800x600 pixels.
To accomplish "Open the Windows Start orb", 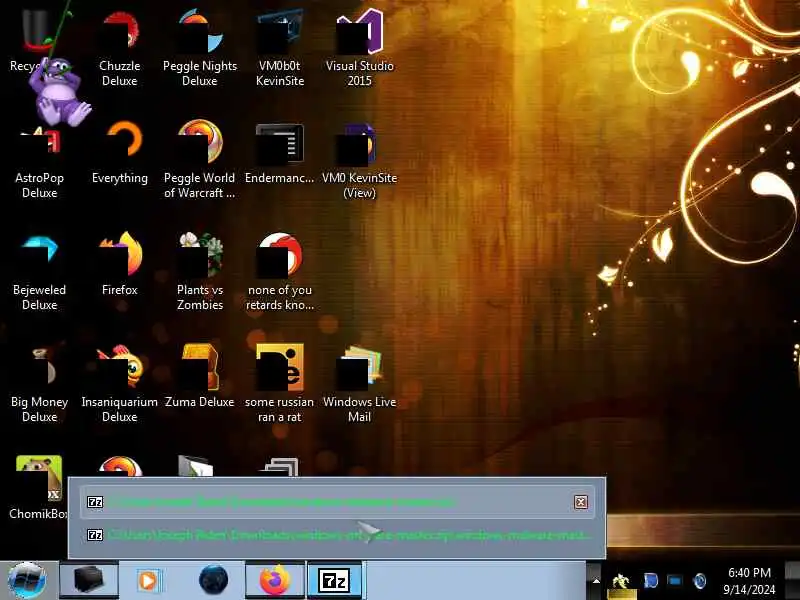I will point(28,580).
